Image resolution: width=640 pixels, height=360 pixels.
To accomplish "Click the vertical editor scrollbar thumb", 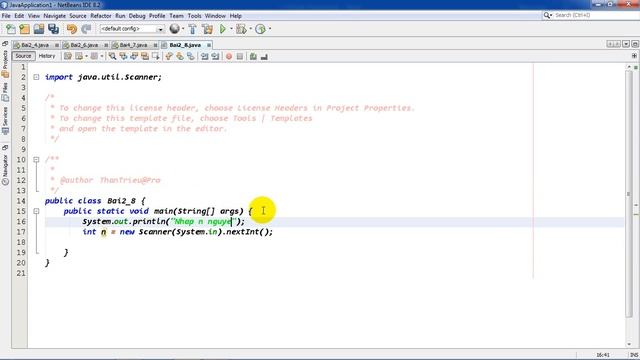I will click(629, 194).
